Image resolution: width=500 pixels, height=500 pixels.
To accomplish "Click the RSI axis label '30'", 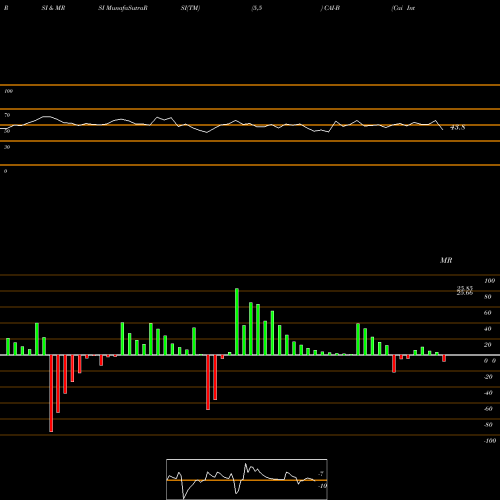I will [7, 147].
